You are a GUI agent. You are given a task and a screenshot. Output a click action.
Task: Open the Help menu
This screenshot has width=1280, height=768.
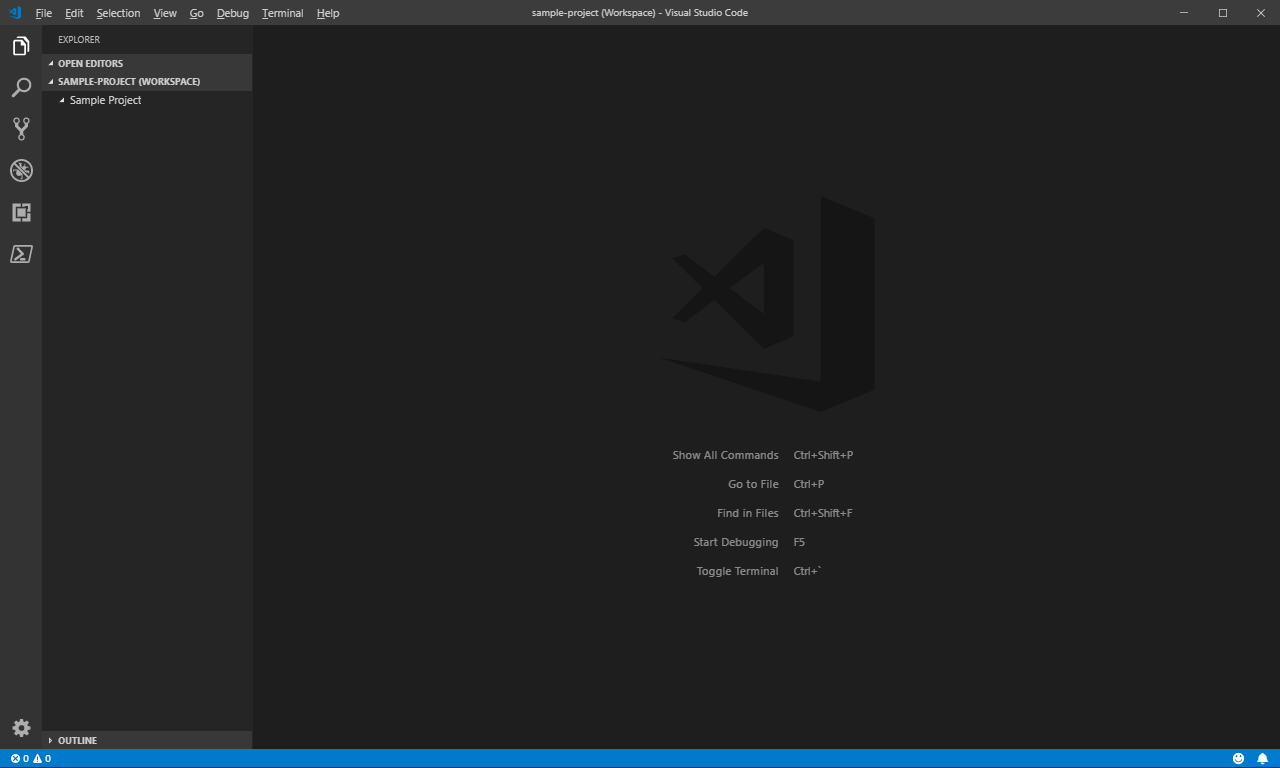(328, 13)
